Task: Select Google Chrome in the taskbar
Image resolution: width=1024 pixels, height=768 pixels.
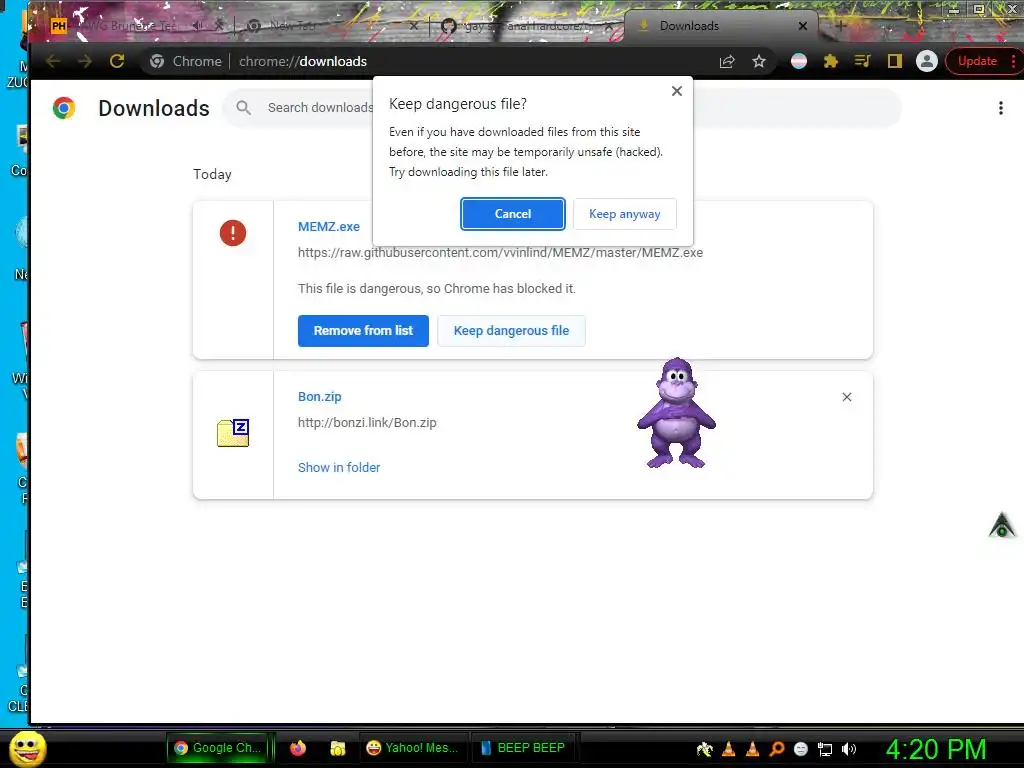Action: pos(219,748)
